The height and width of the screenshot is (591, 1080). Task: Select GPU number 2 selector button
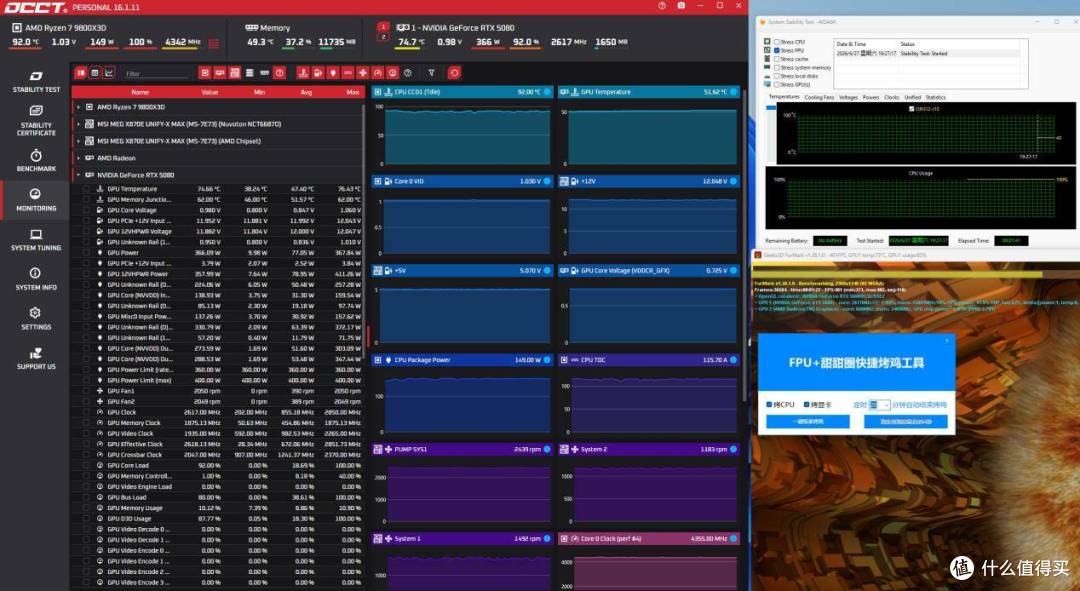click(384, 37)
